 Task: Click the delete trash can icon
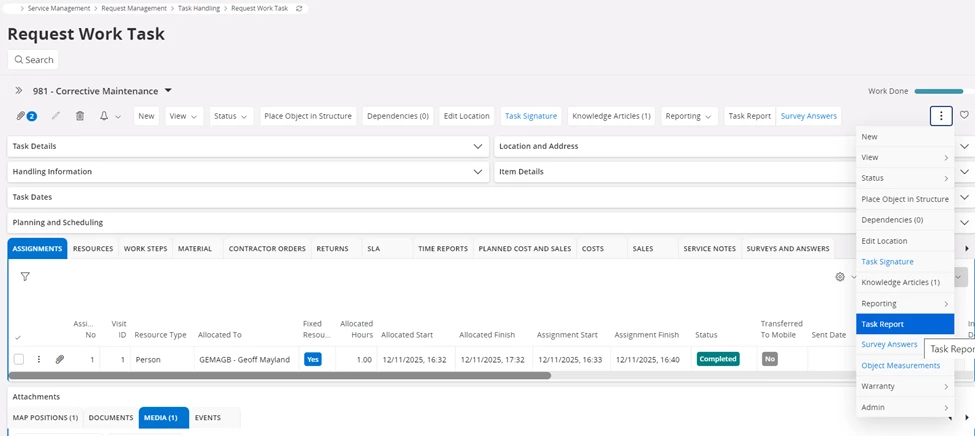point(80,116)
